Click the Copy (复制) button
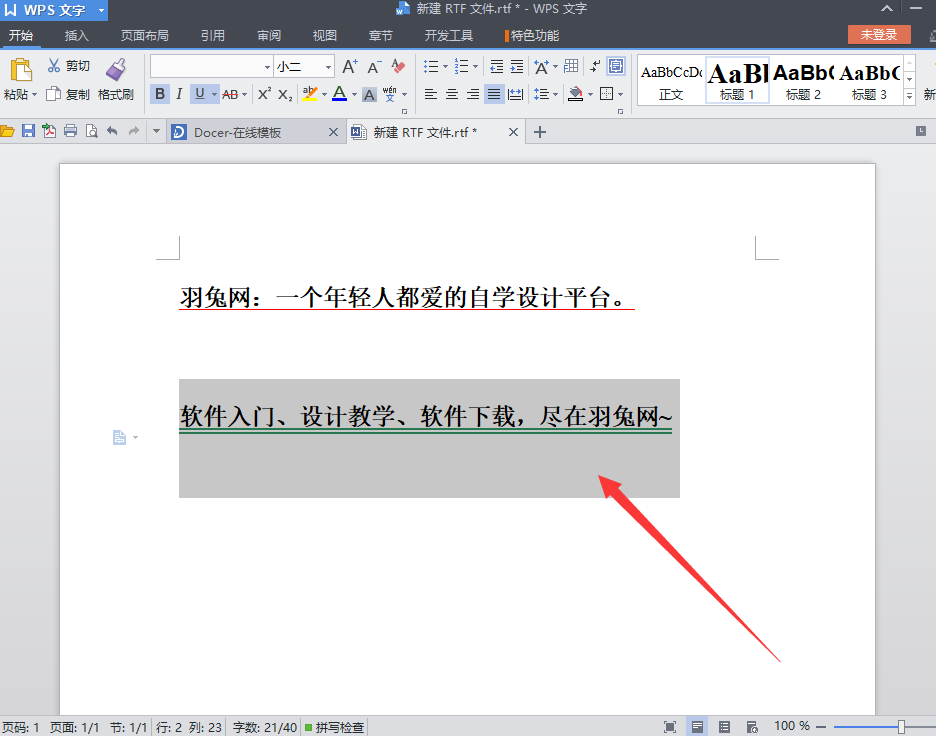The image size is (936, 736). (68, 94)
